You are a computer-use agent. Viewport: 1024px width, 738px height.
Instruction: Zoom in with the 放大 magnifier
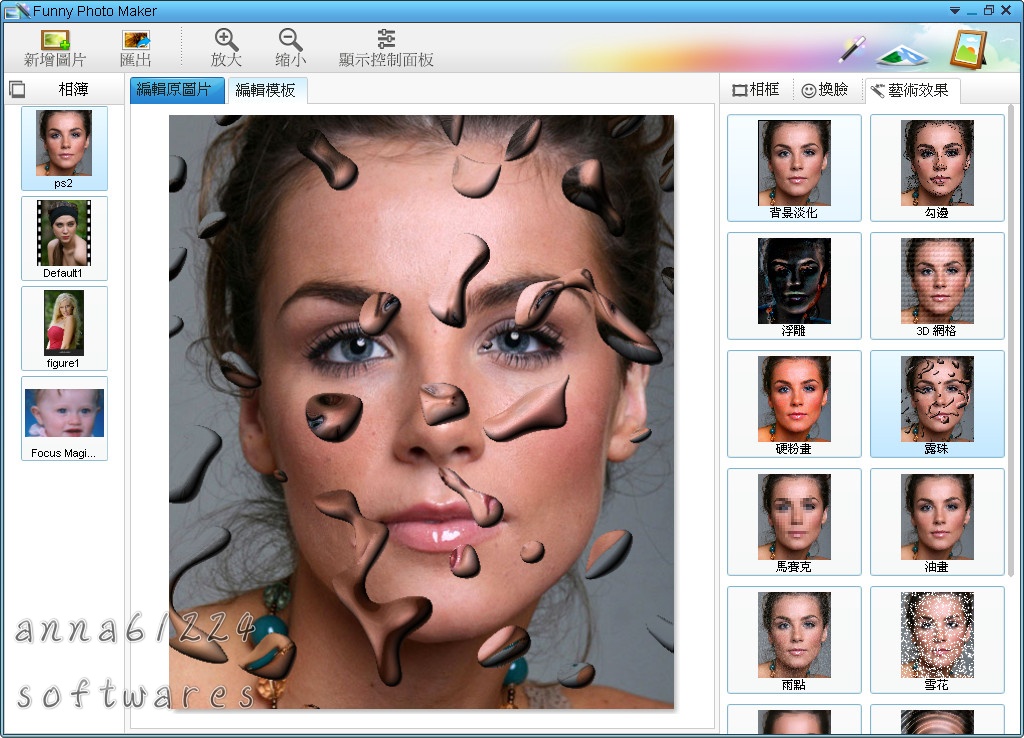click(227, 40)
